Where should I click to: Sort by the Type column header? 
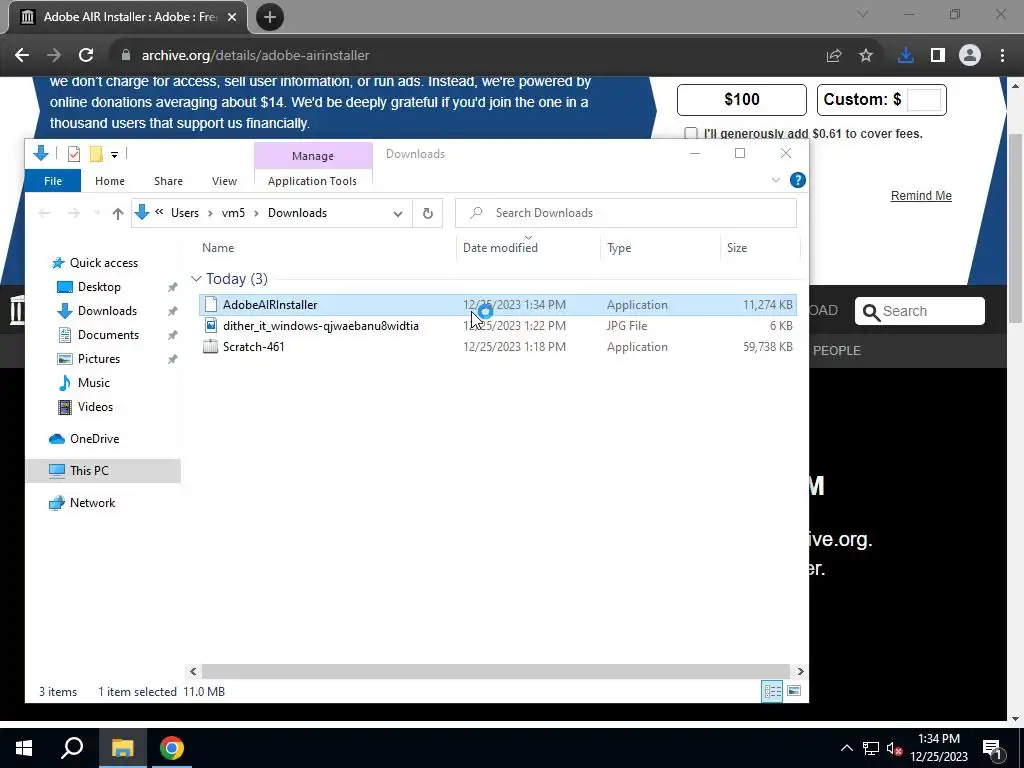click(x=619, y=248)
